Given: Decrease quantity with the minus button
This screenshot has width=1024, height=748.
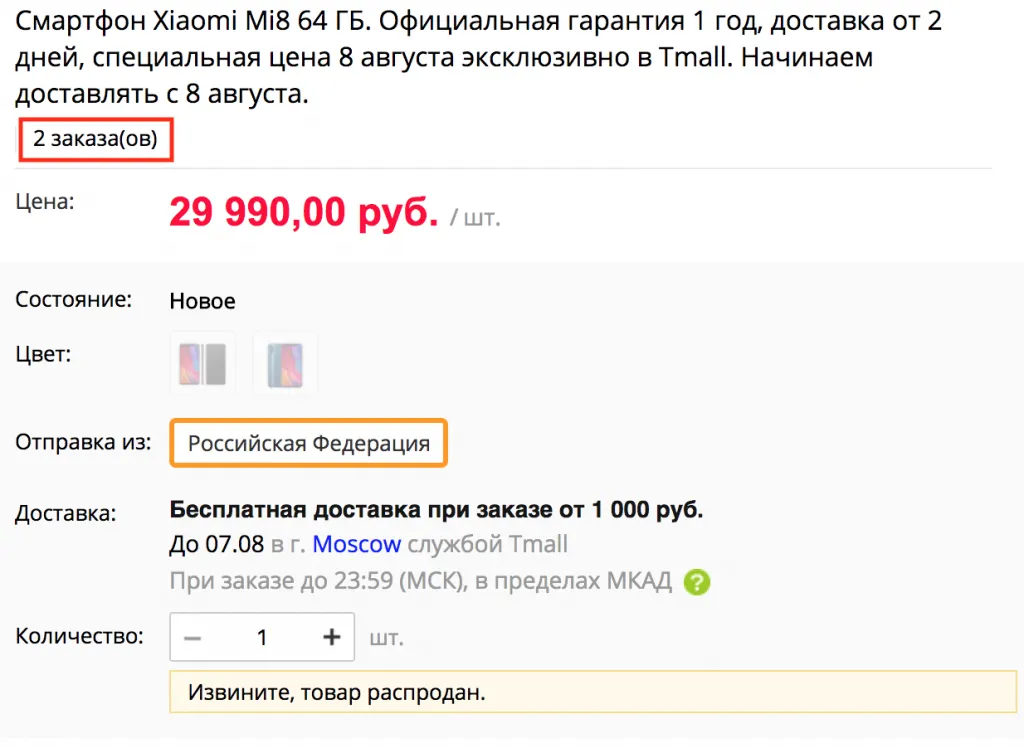Looking at the screenshot, I should tap(194, 637).
